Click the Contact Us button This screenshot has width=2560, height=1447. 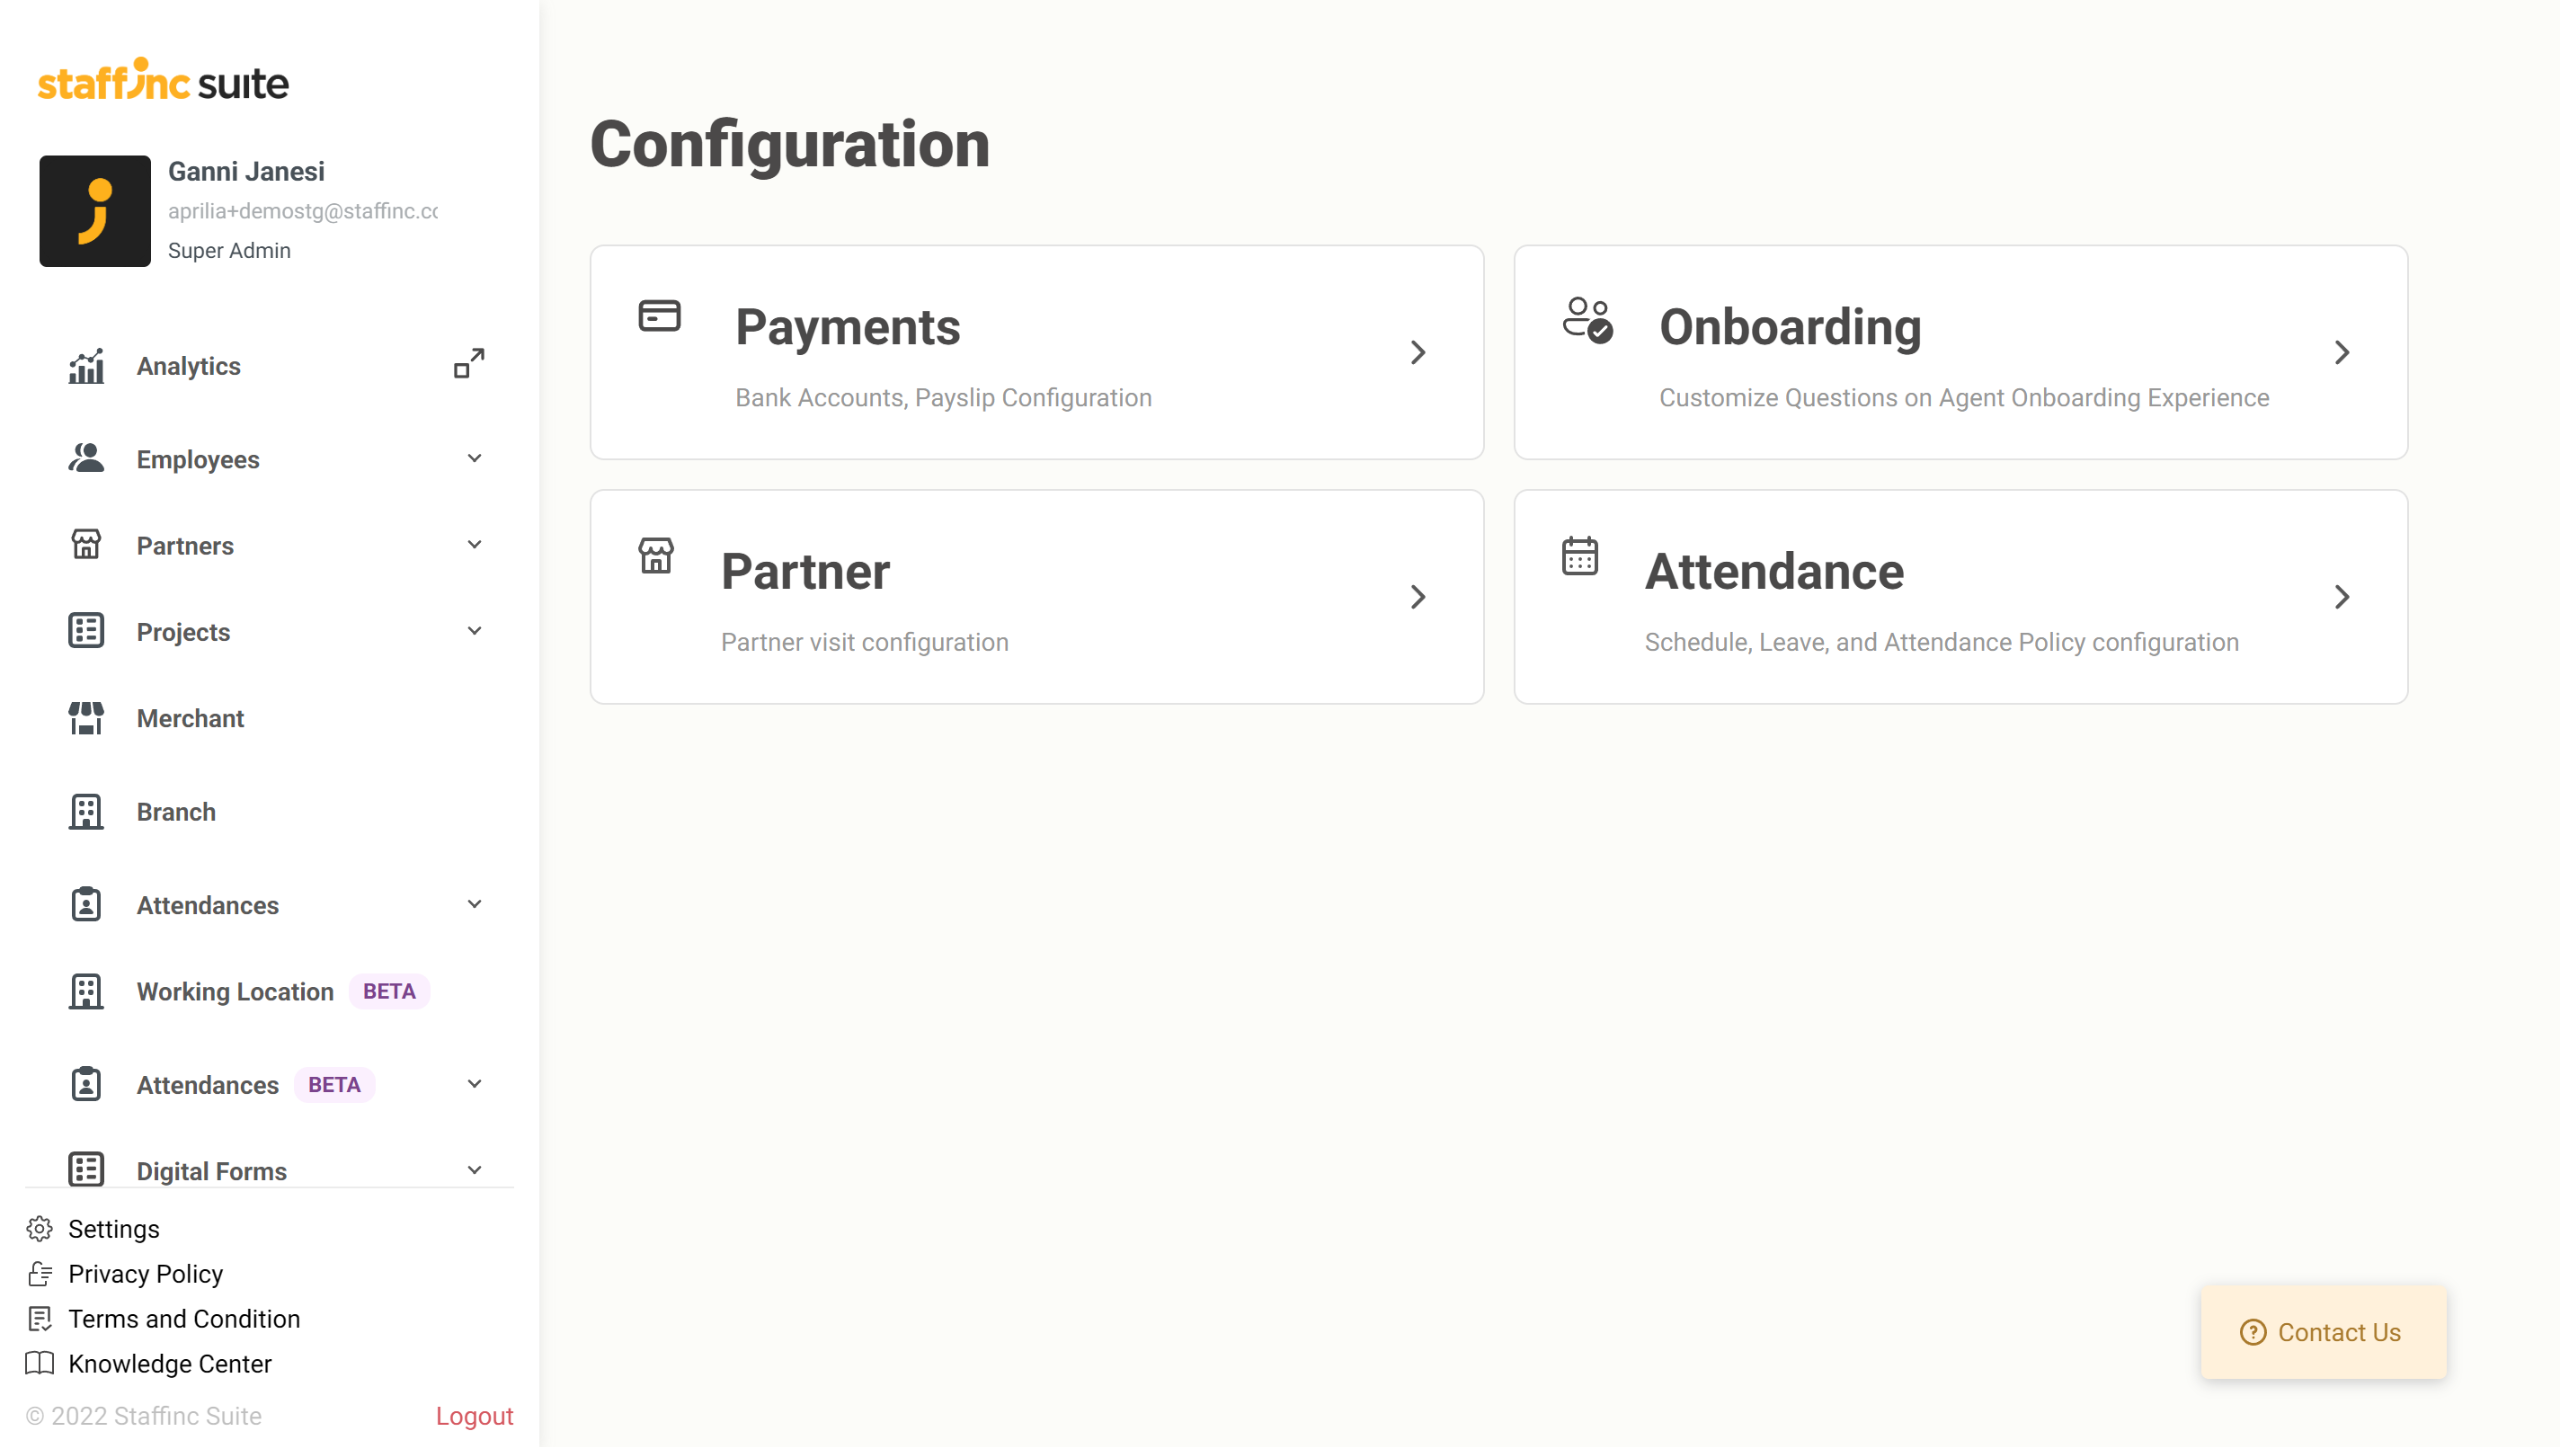tap(2323, 1332)
